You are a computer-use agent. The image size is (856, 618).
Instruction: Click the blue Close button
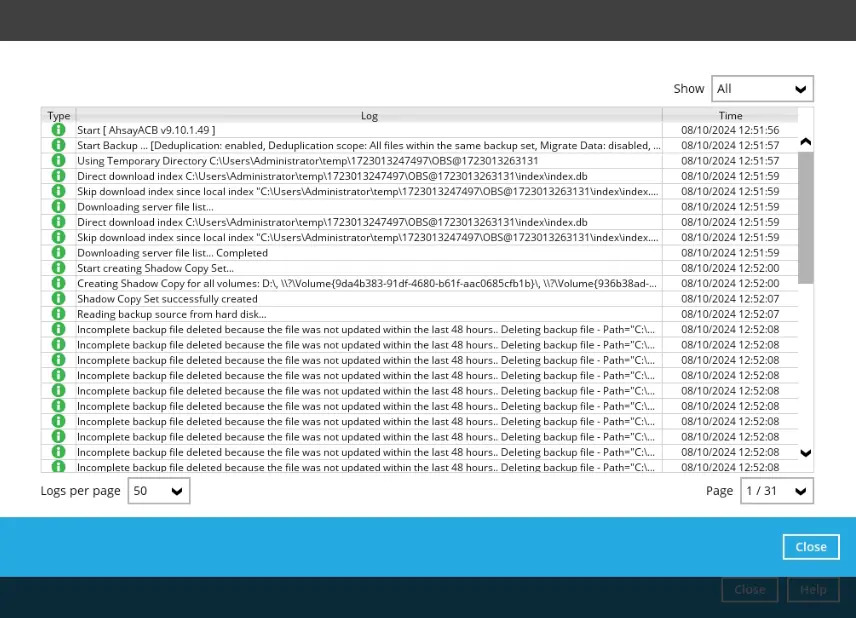[x=810, y=547]
